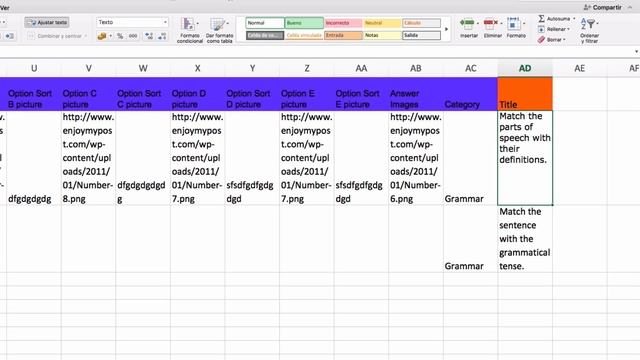Viewport: 640px width, 360px height.
Task: Click the Insertar cells icon
Action: pos(468,24)
